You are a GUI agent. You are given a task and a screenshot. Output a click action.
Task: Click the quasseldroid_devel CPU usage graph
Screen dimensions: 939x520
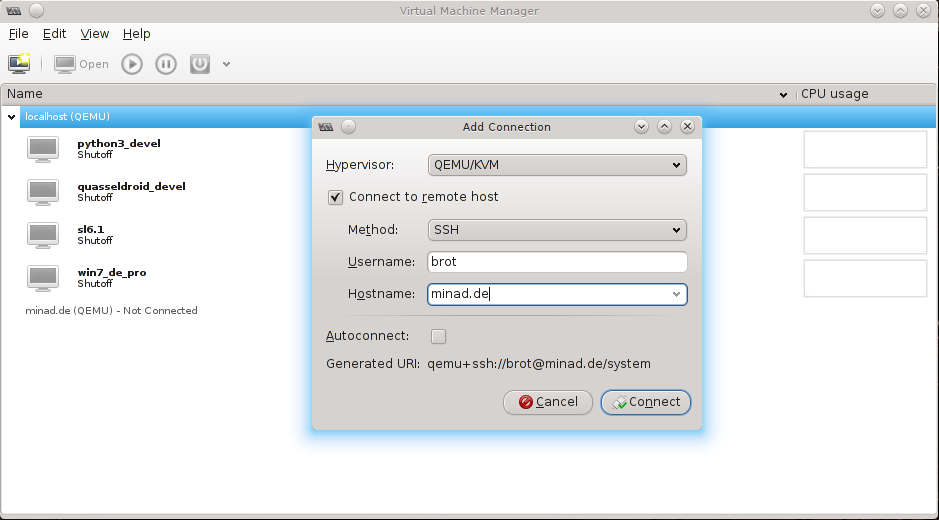click(865, 192)
